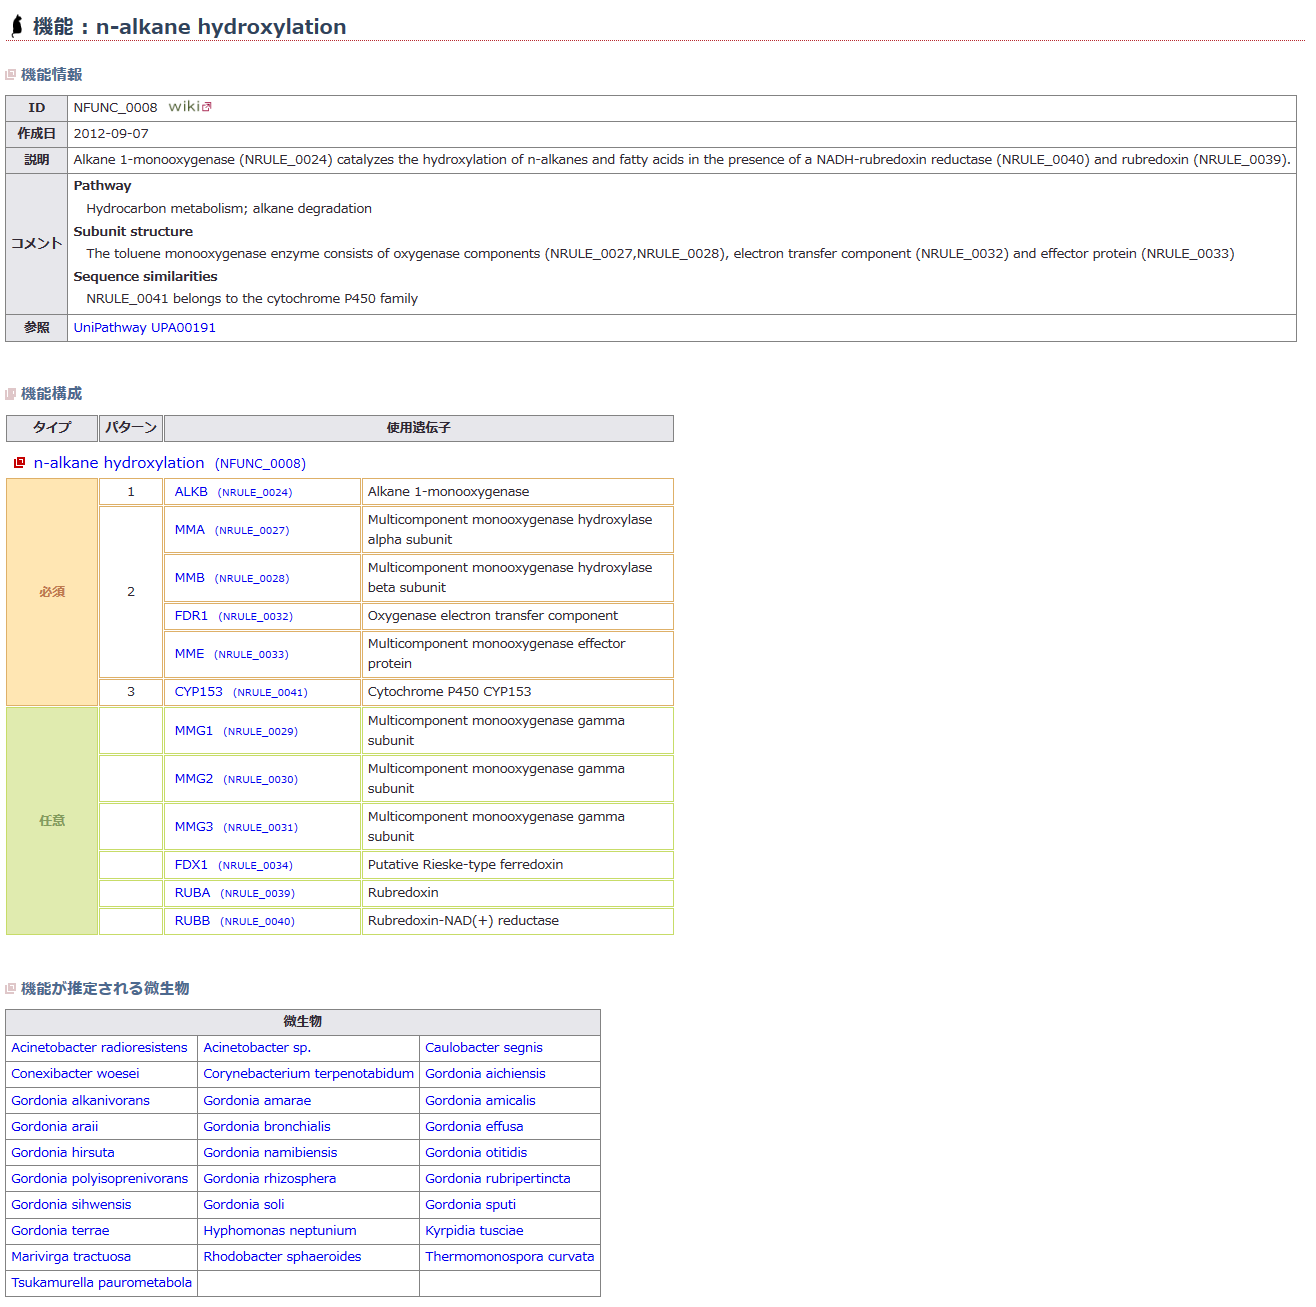This screenshot has height=1307, width=1316.
Task: Visit the Thermomonospora curvata organism link
Action: coord(509,1257)
